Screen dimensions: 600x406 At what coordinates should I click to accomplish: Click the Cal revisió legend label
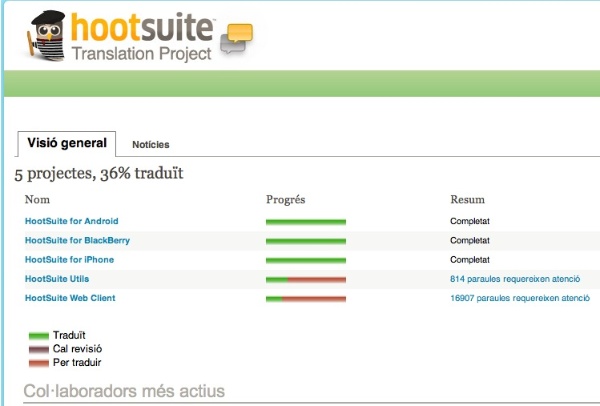point(77,349)
